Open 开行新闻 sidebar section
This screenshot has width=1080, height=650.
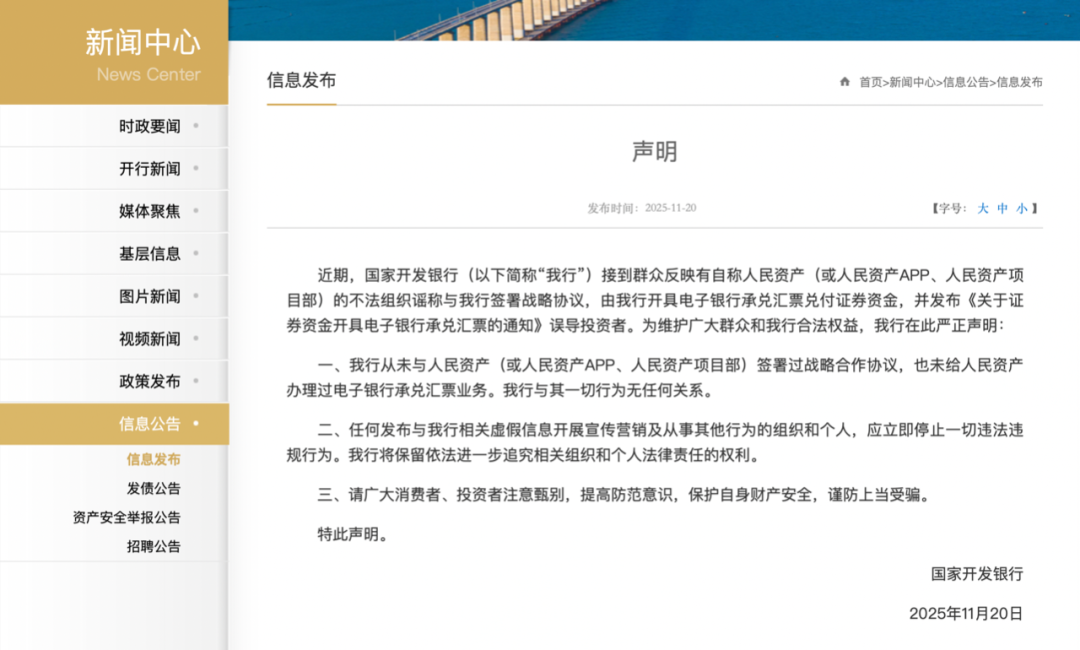[x=150, y=169]
